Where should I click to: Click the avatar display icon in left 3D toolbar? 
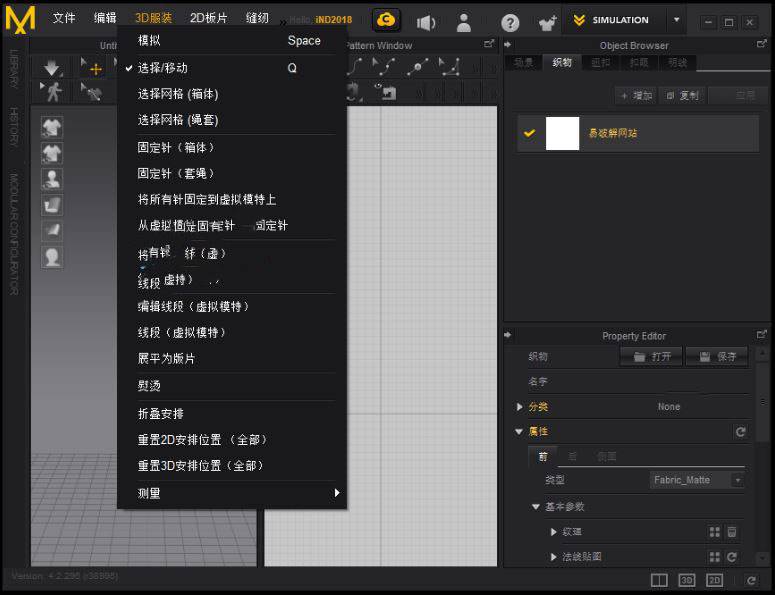(x=52, y=179)
